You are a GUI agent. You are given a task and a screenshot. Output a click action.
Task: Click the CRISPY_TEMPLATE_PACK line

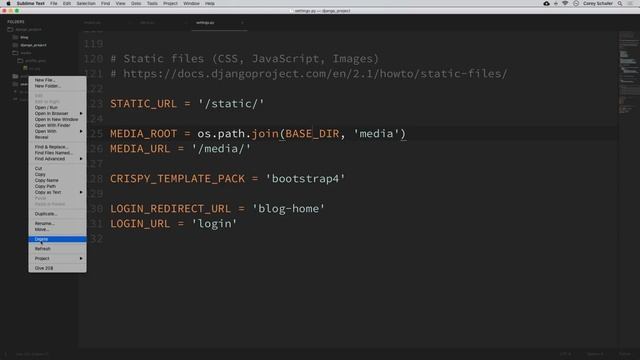[x=228, y=178]
